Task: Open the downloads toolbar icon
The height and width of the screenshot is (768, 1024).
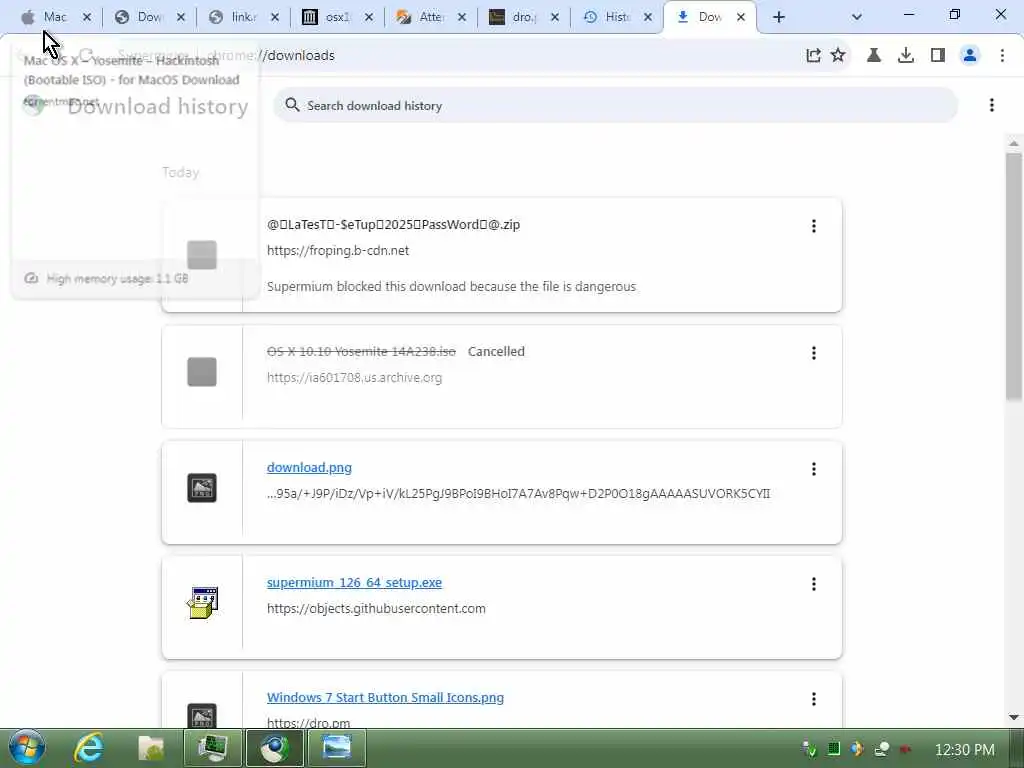Action: 906,56
